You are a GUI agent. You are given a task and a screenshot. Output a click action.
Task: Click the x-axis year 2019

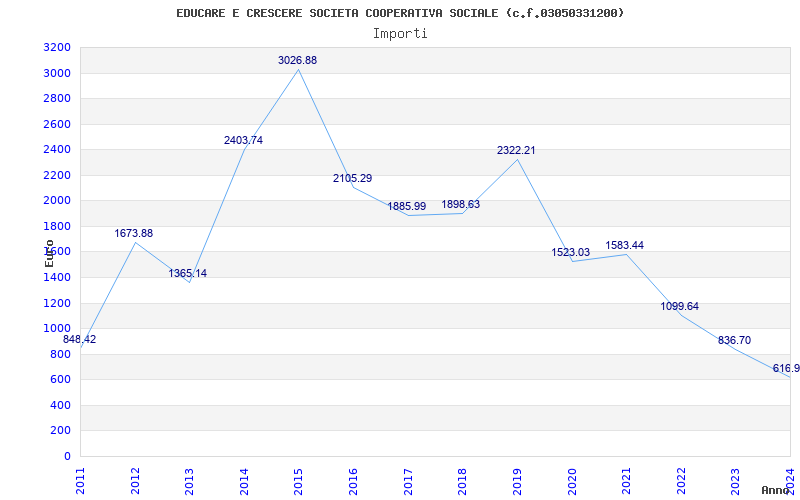pyautogui.click(x=517, y=481)
